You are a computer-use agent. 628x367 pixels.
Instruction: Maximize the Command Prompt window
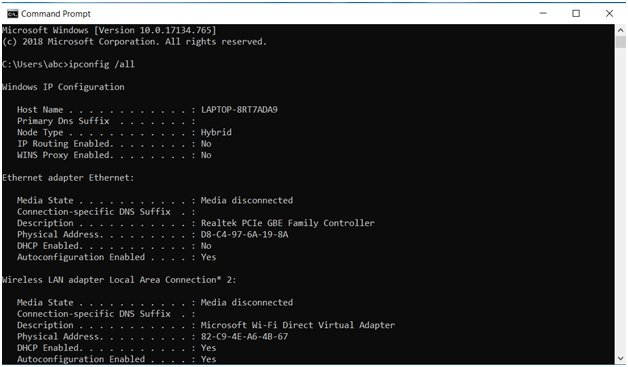[576, 13]
